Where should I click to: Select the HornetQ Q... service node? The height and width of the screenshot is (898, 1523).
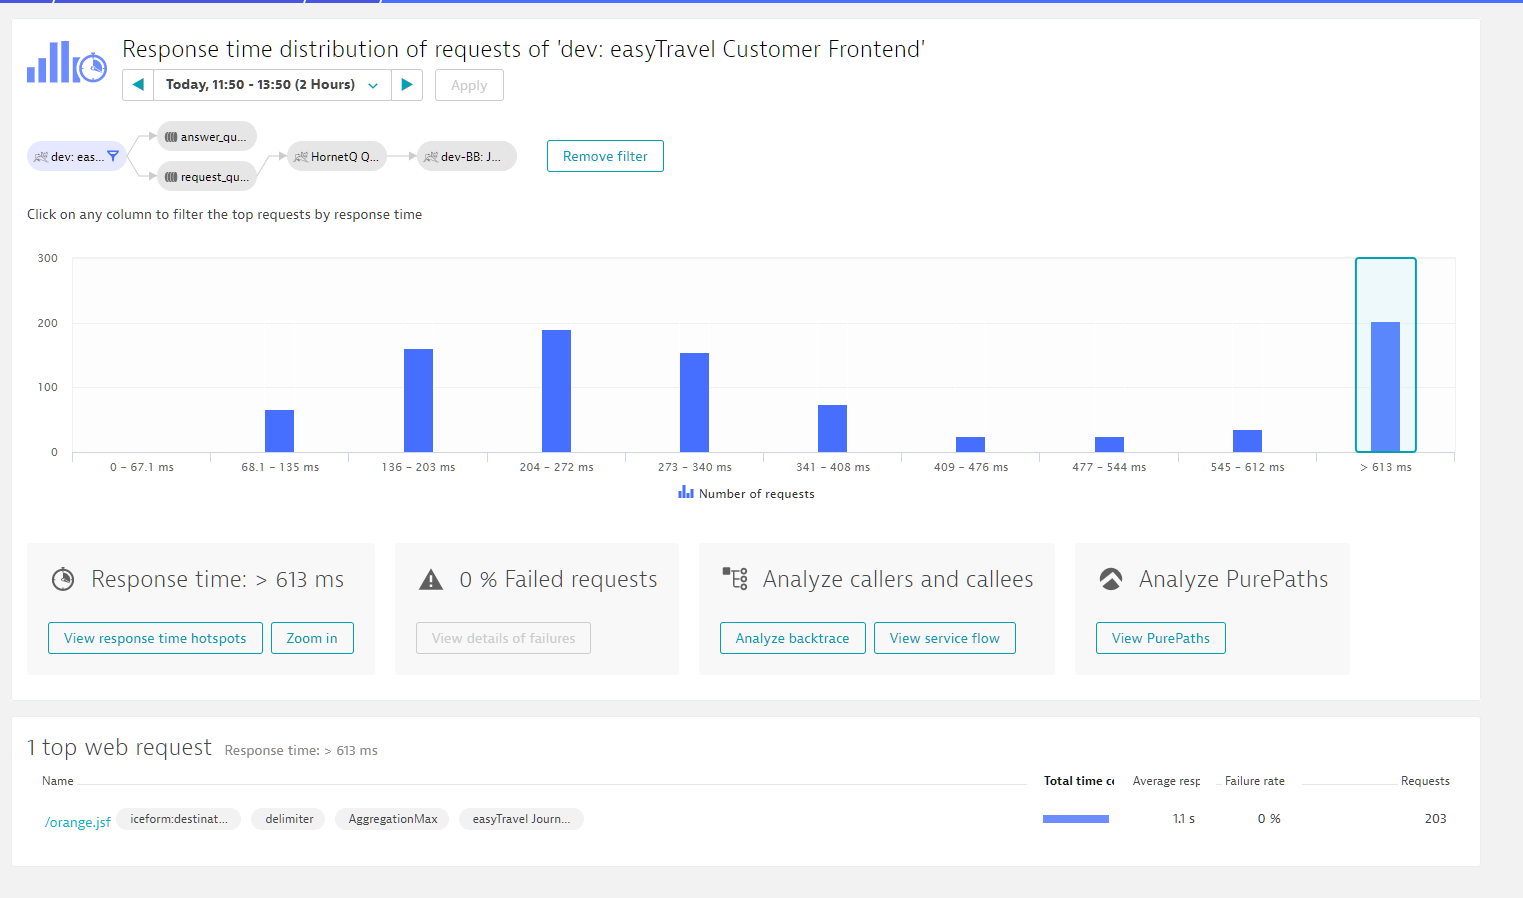[x=337, y=156]
